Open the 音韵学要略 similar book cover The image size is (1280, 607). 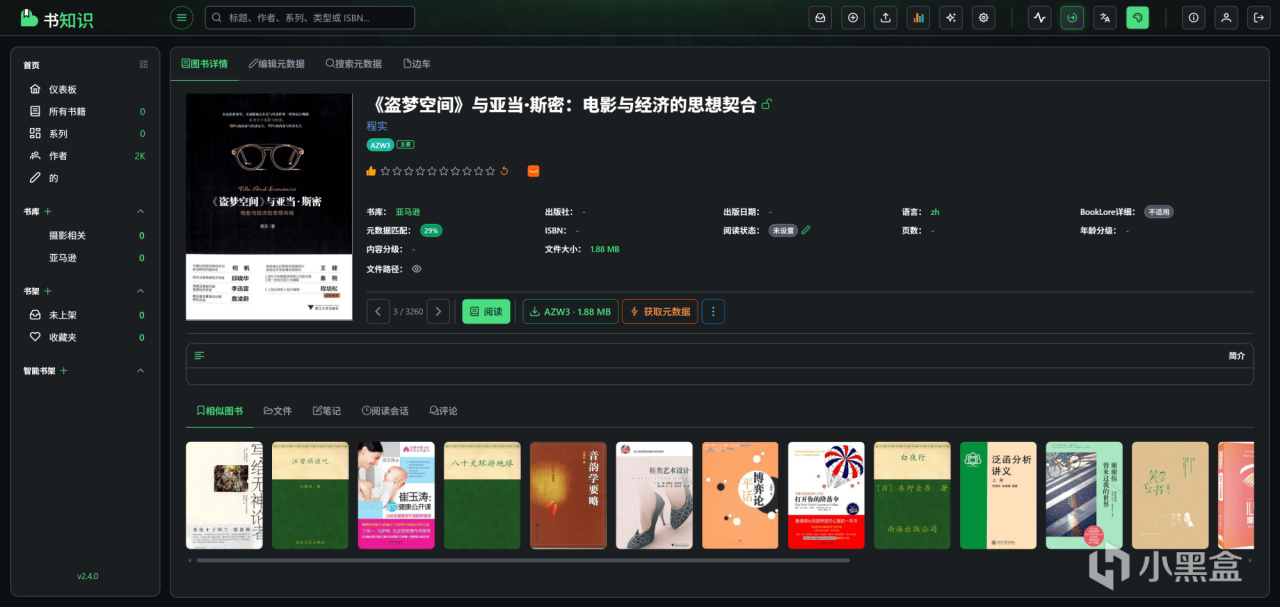click(x=568, y=495)
